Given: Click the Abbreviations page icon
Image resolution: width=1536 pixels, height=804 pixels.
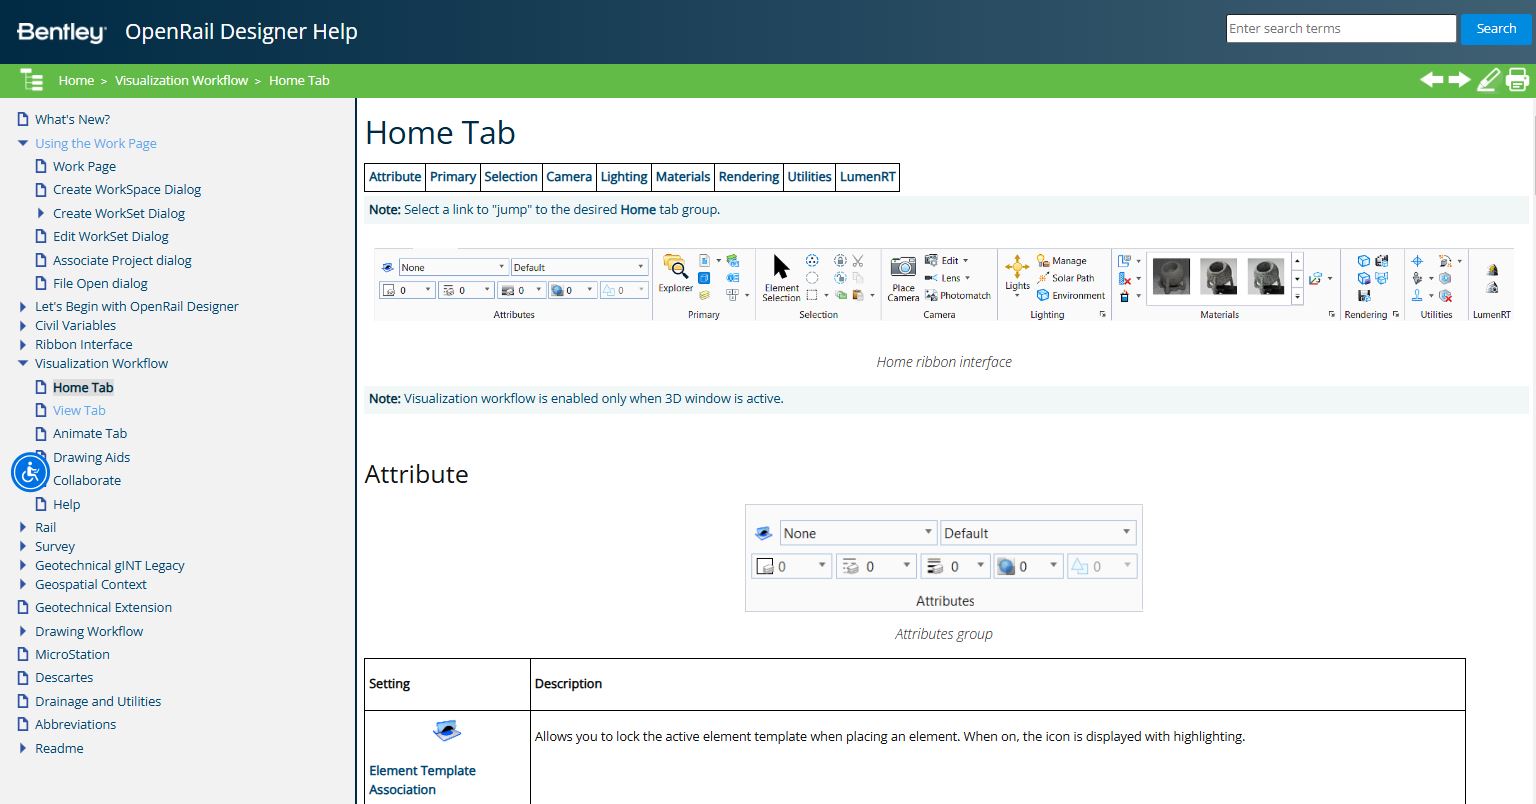Looking at the screenshot, I should pyautogui.click(x=23, y=724).
